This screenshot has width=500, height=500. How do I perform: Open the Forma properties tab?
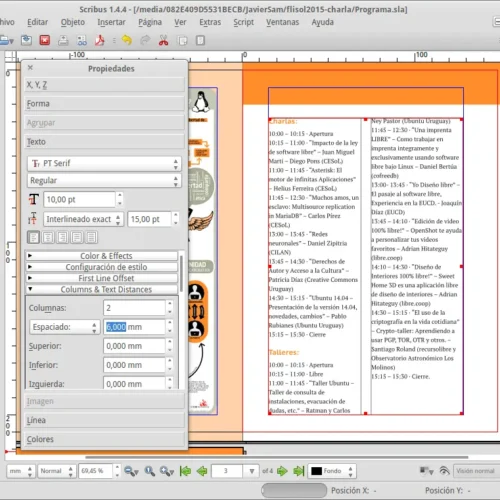click(104, 104)
